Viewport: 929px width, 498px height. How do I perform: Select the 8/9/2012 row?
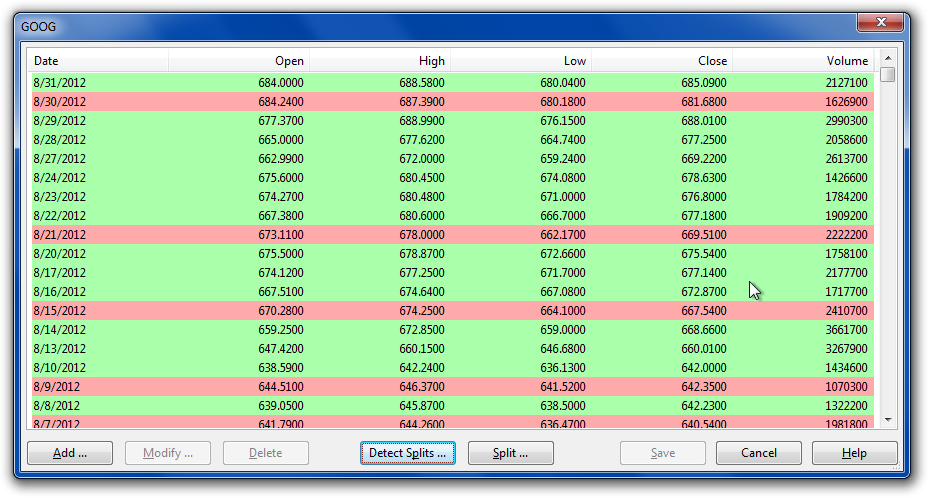pyautogui.click(x=450, y=387)
